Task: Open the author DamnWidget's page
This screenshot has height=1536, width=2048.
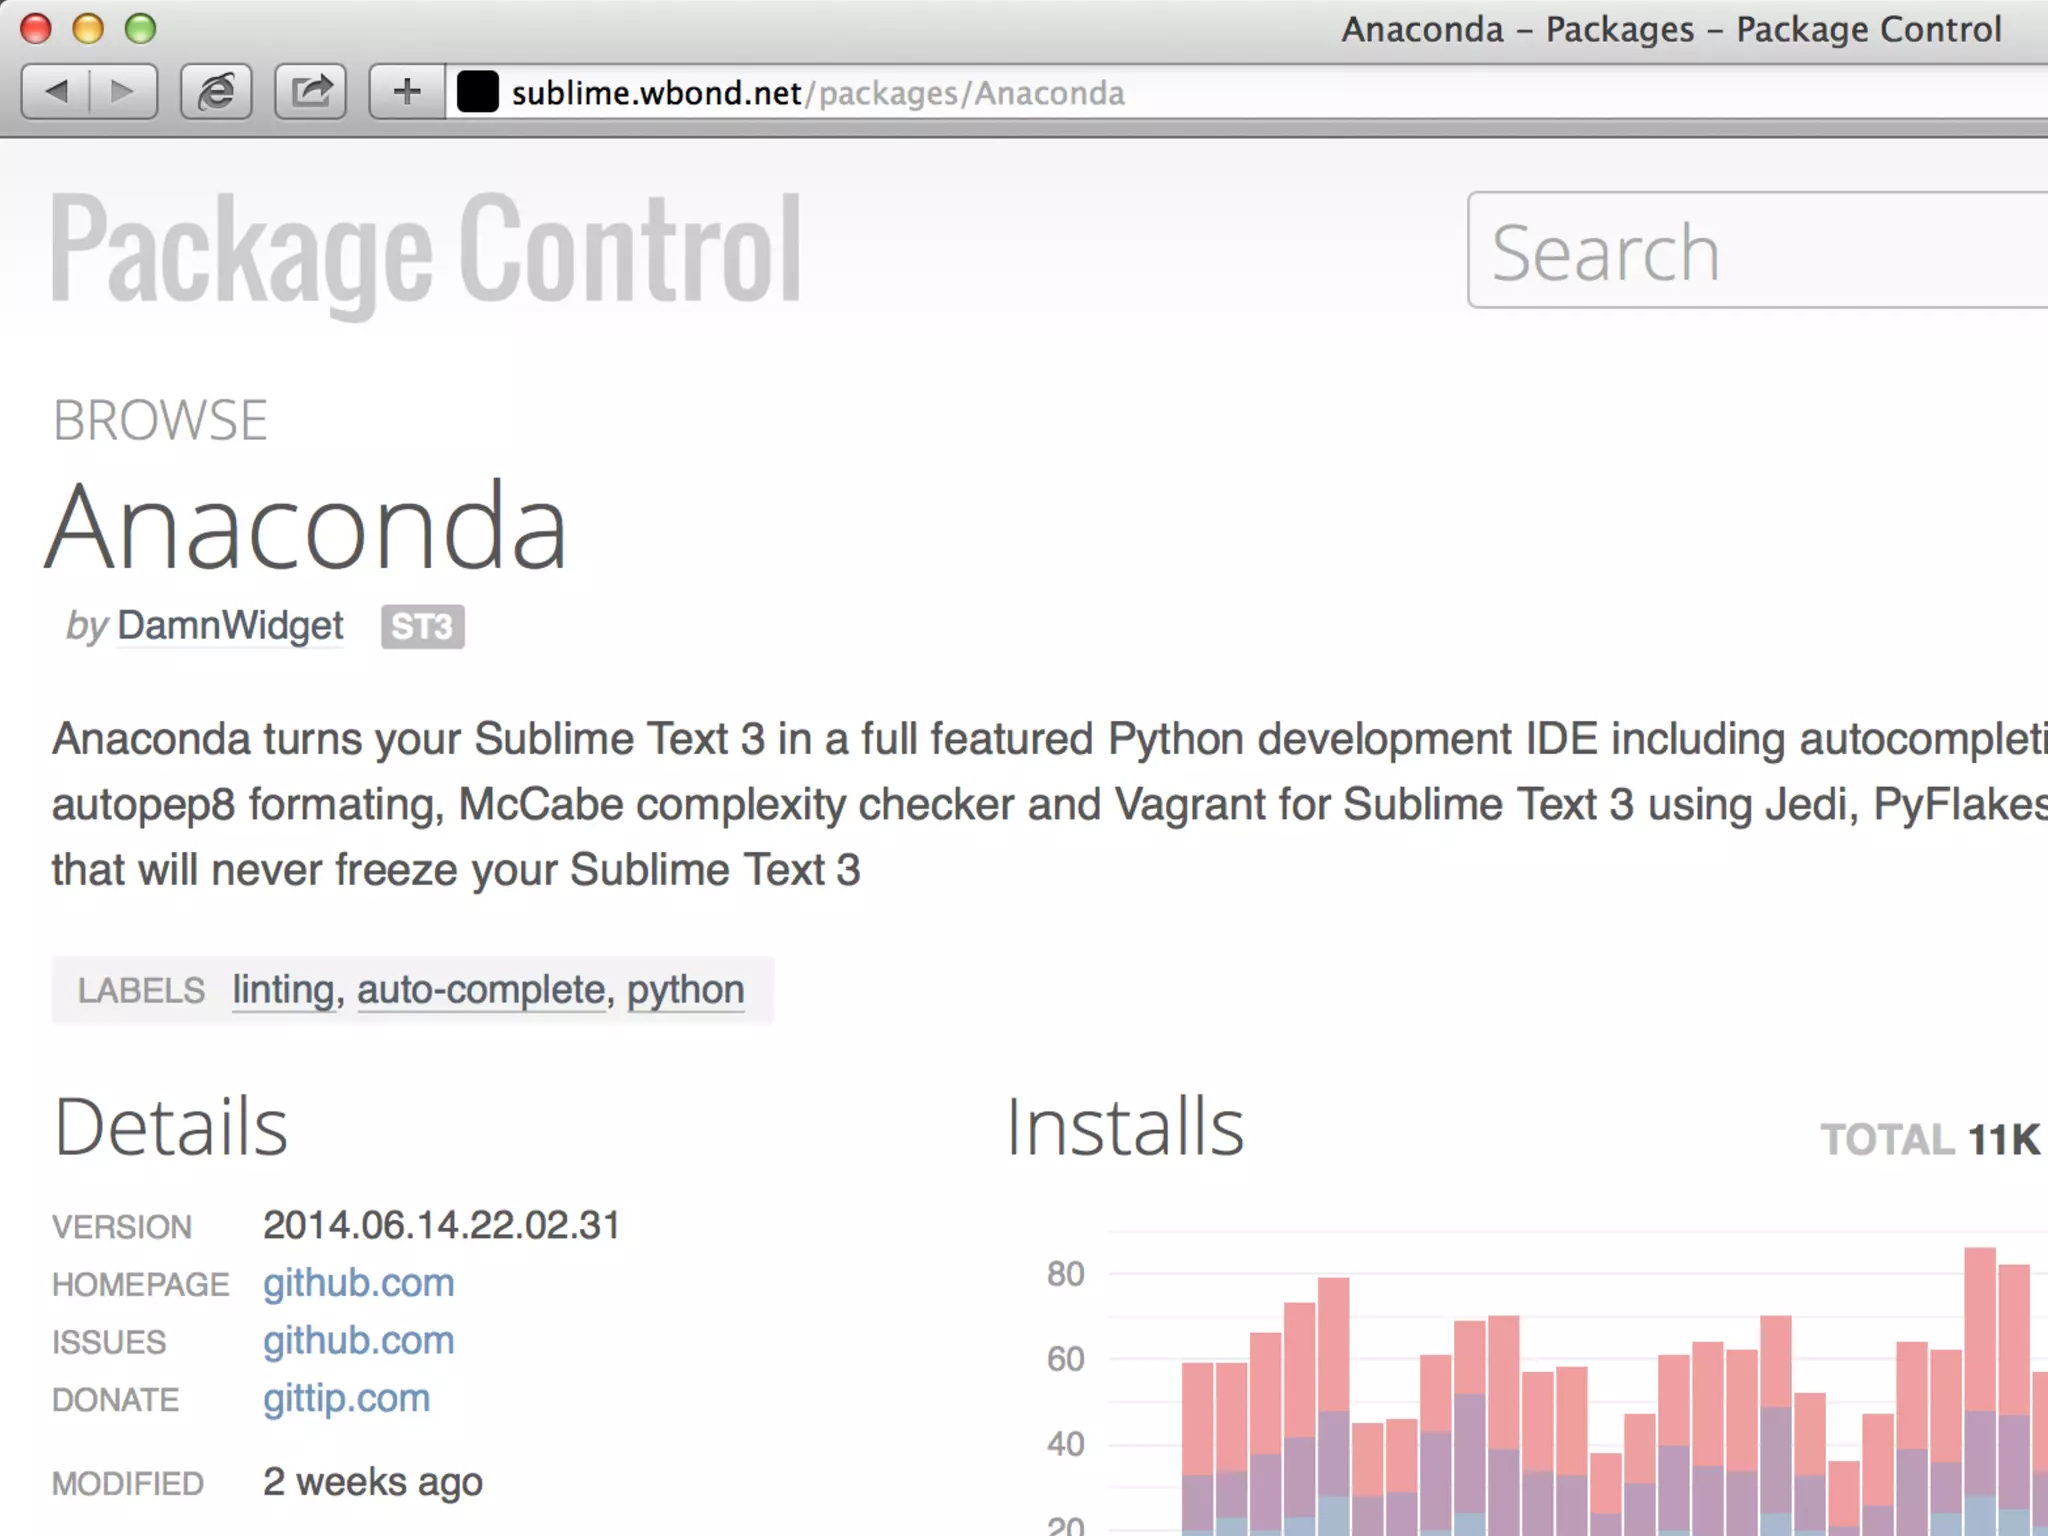Action: tap(230, 626)
